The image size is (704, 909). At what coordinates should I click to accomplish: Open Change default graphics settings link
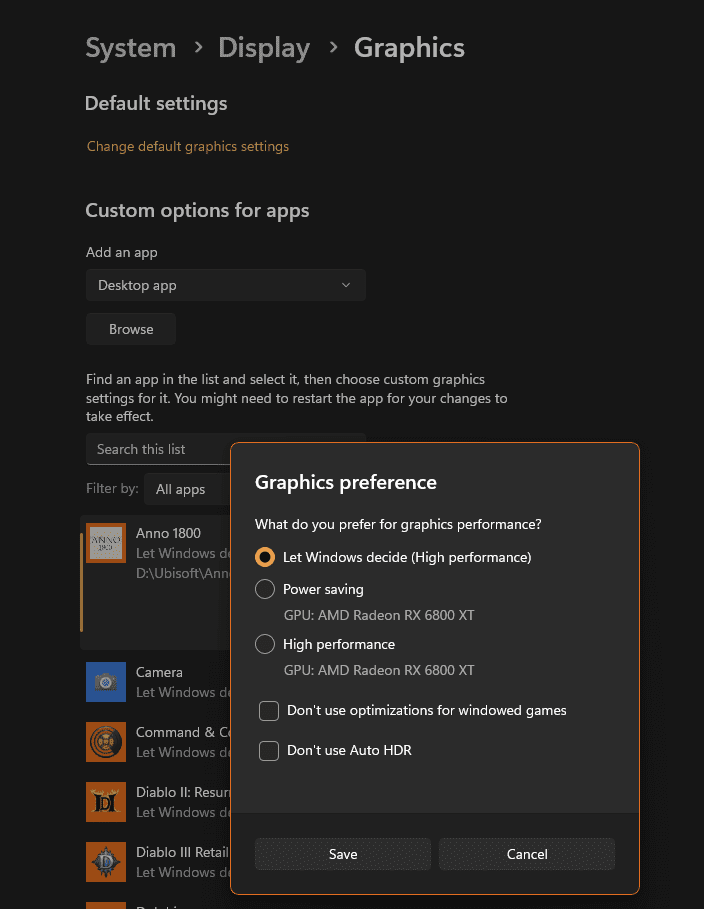pos(188,146)
